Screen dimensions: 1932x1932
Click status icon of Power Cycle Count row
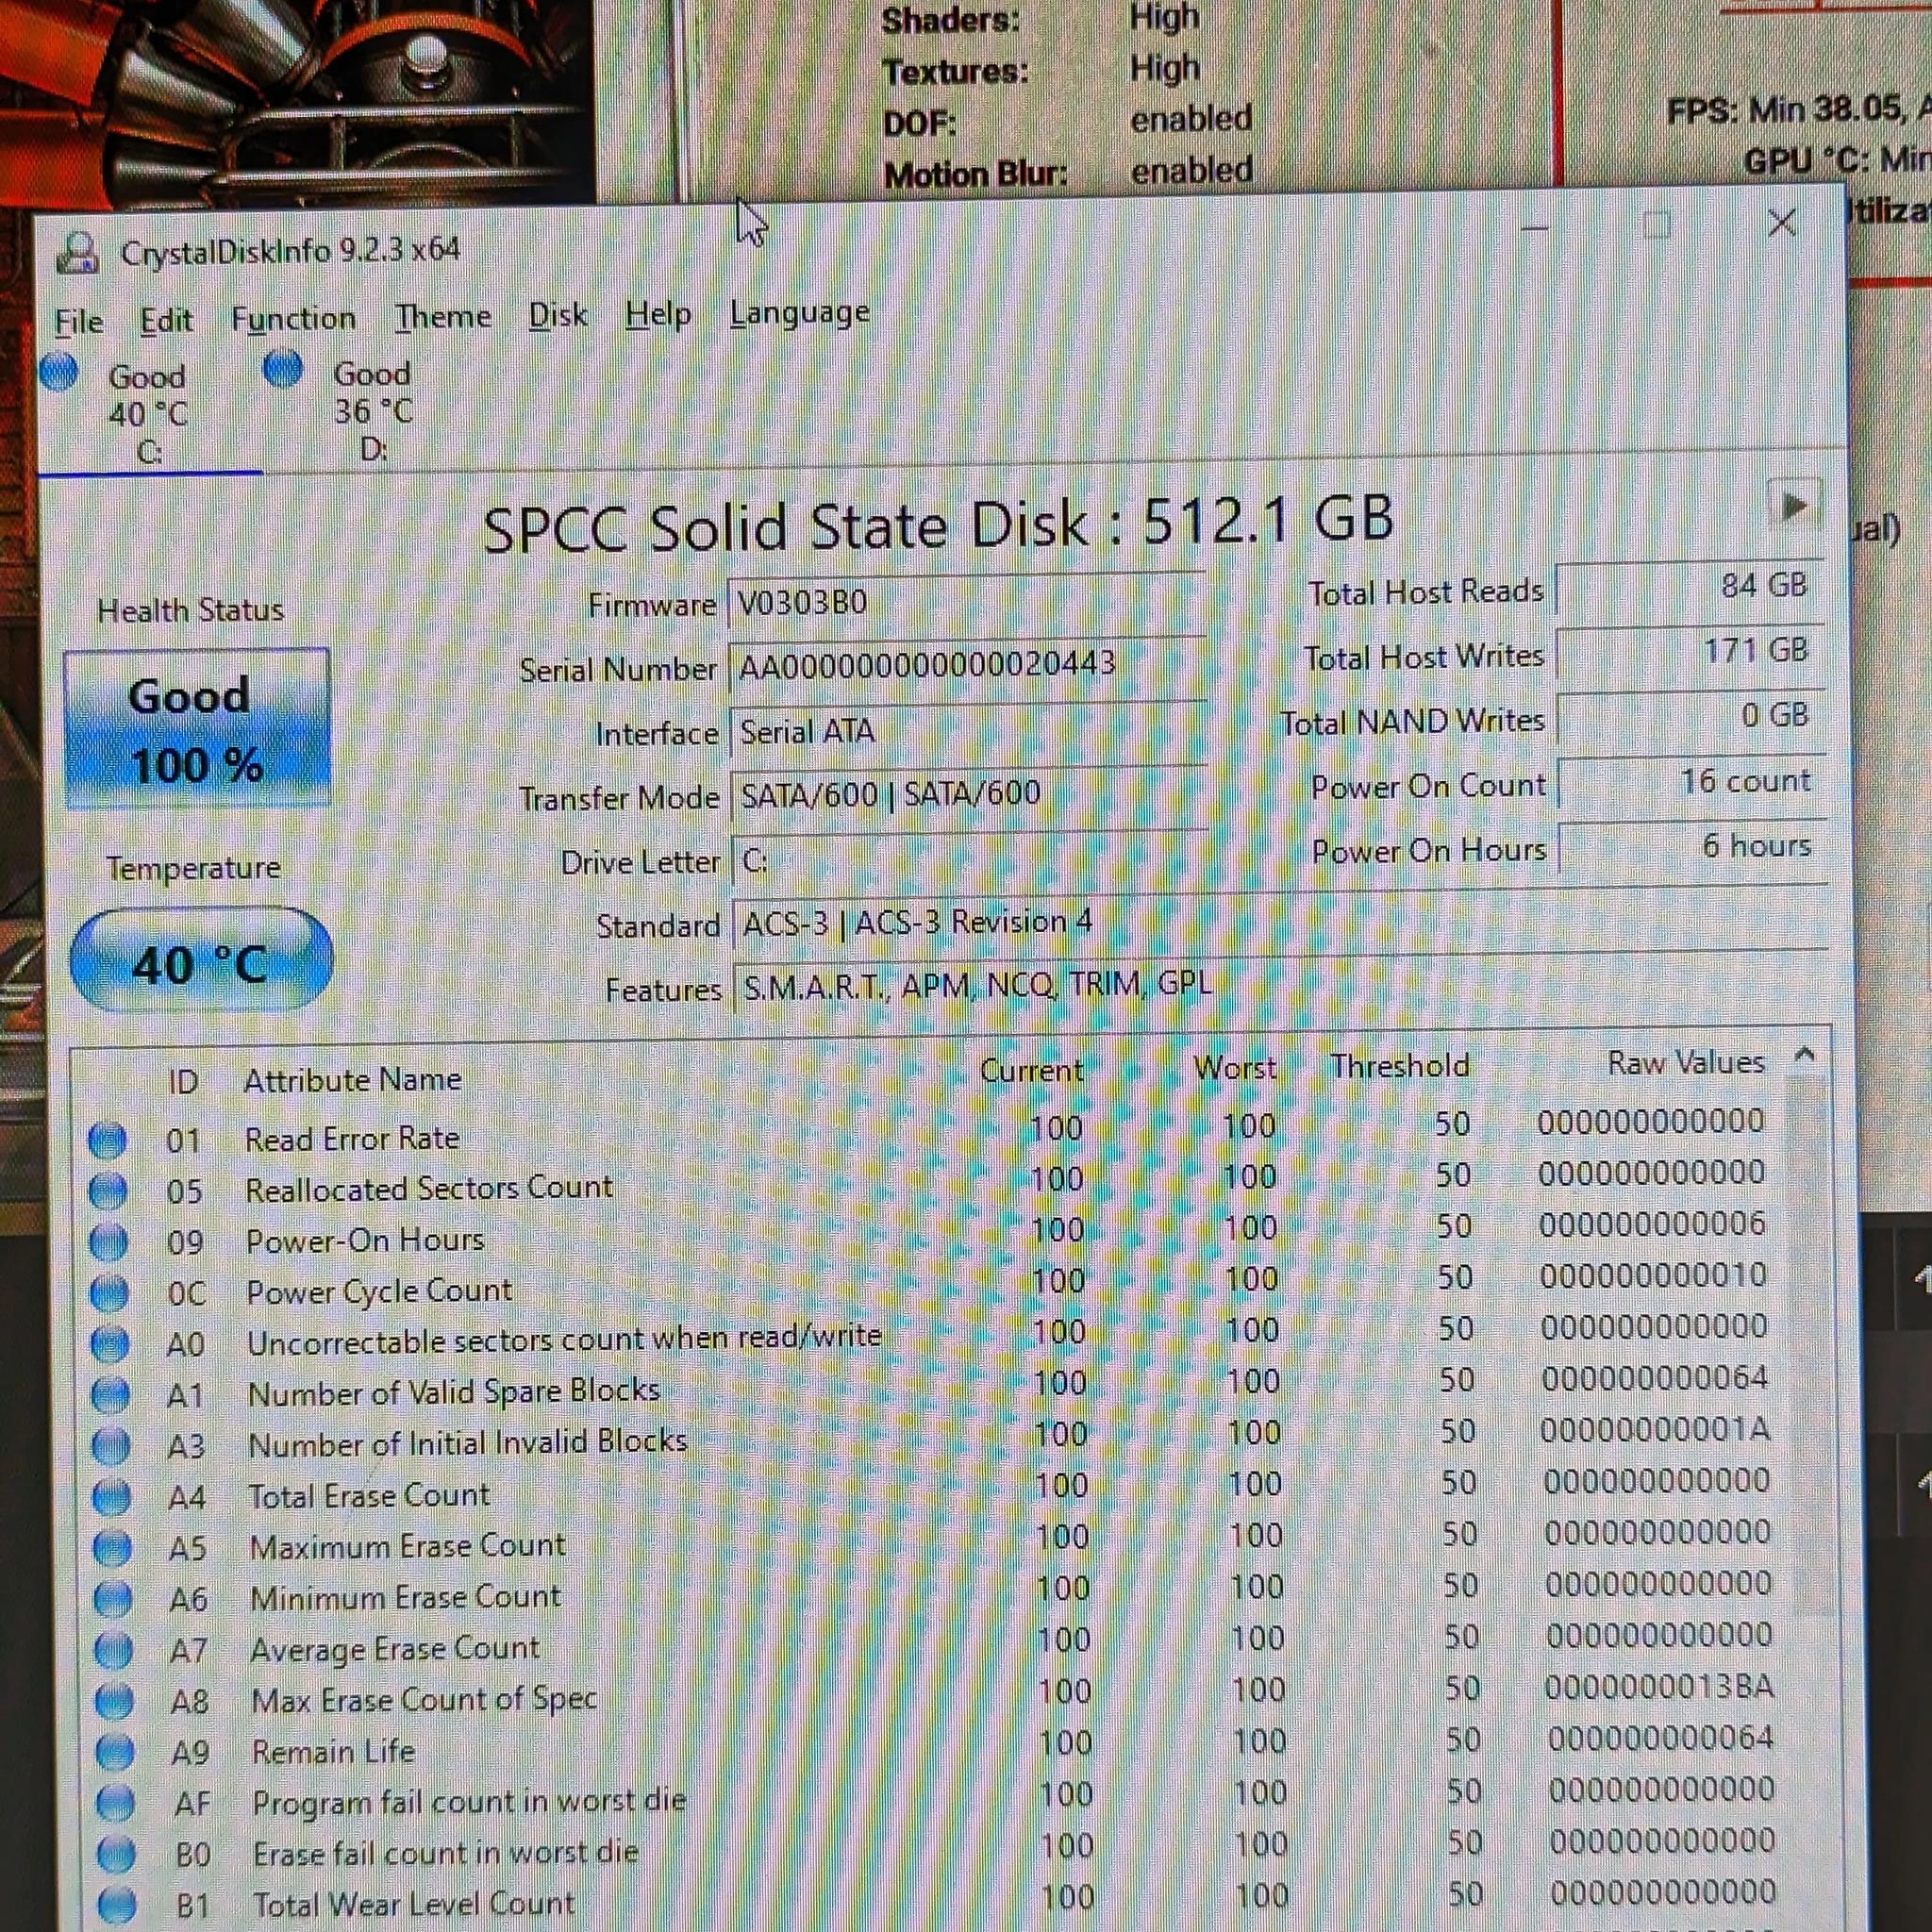click(x=109, y=1293)
